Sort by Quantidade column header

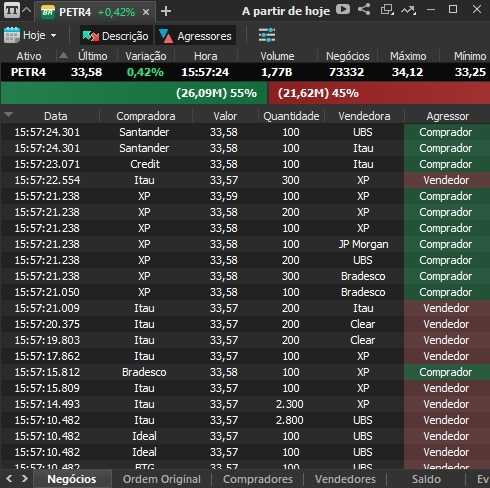(x=291, y=116)
